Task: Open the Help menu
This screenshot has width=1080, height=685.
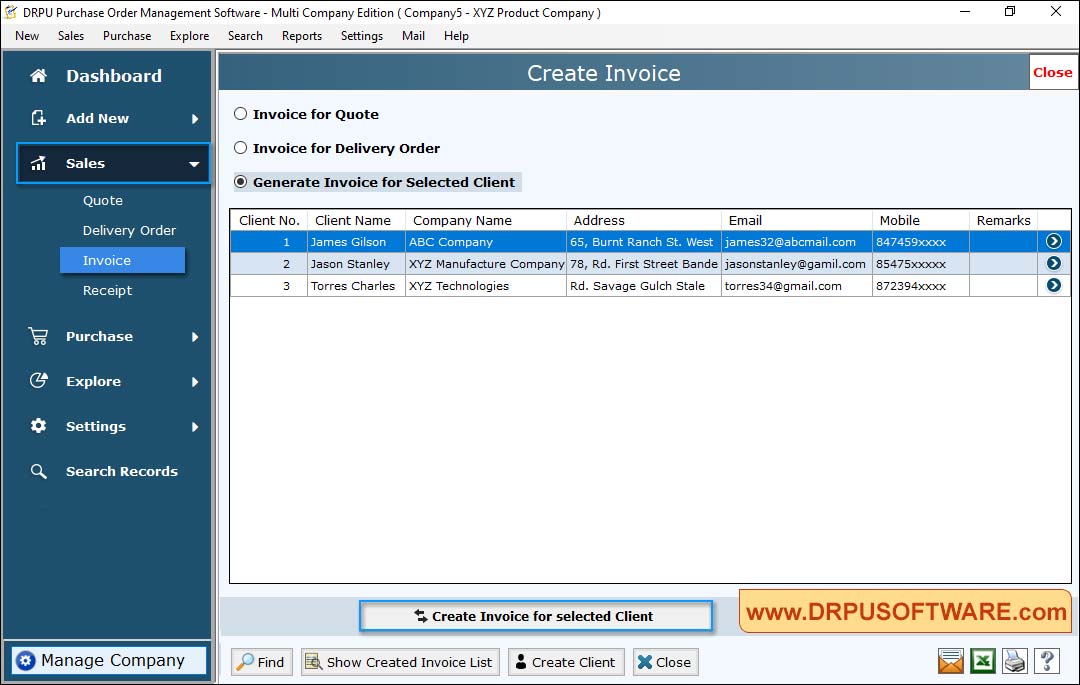Action: [x=456, y=36]
